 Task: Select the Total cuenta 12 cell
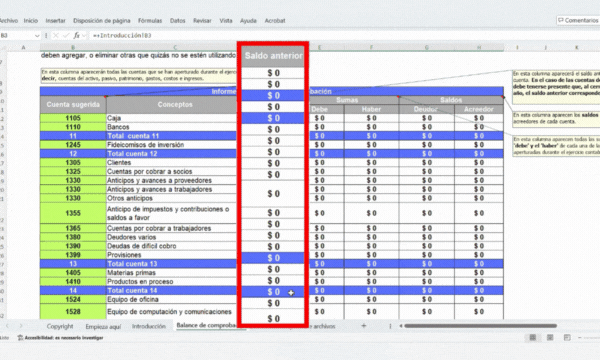pos(172,153)
